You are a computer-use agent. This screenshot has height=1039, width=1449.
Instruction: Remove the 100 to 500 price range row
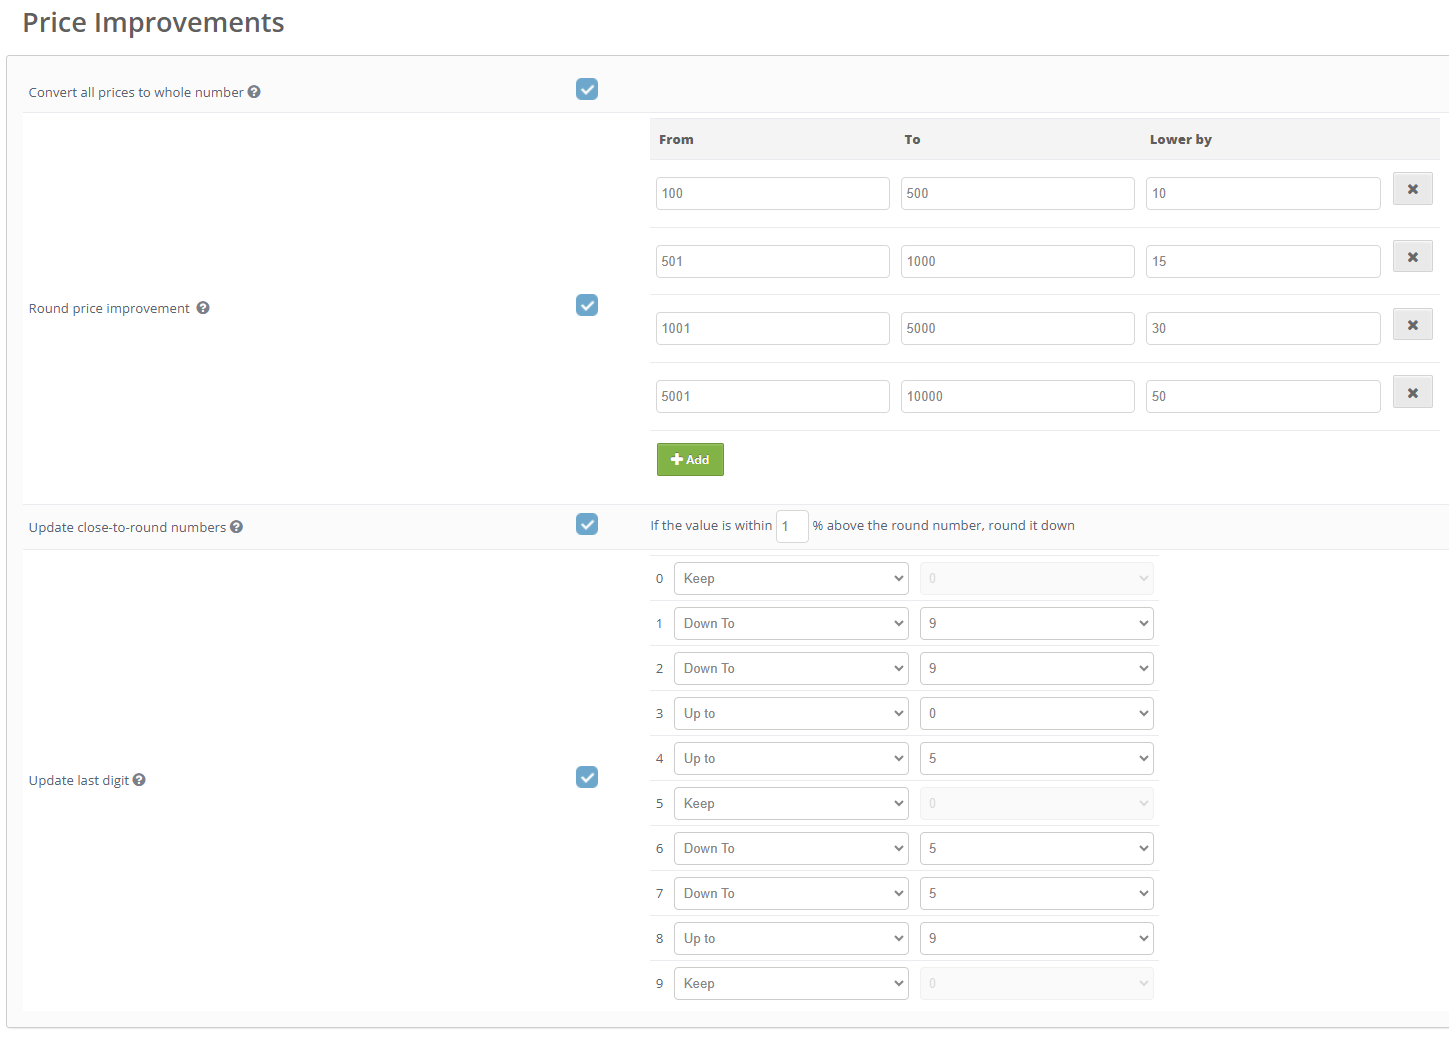pos(1412,189)
